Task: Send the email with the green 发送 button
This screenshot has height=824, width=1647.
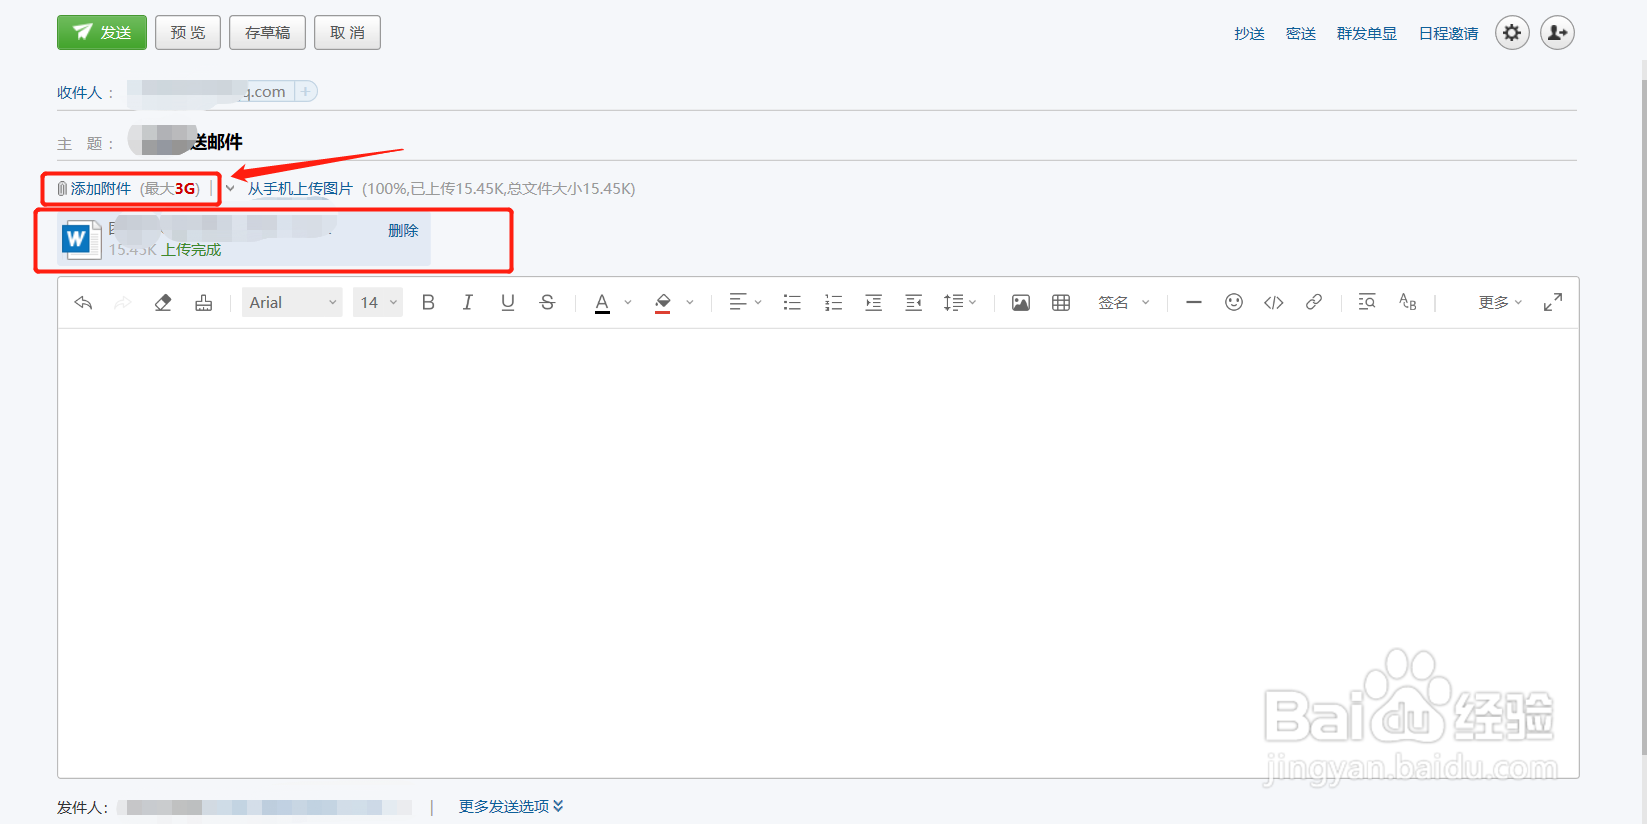Action: [x=102, y=33]
